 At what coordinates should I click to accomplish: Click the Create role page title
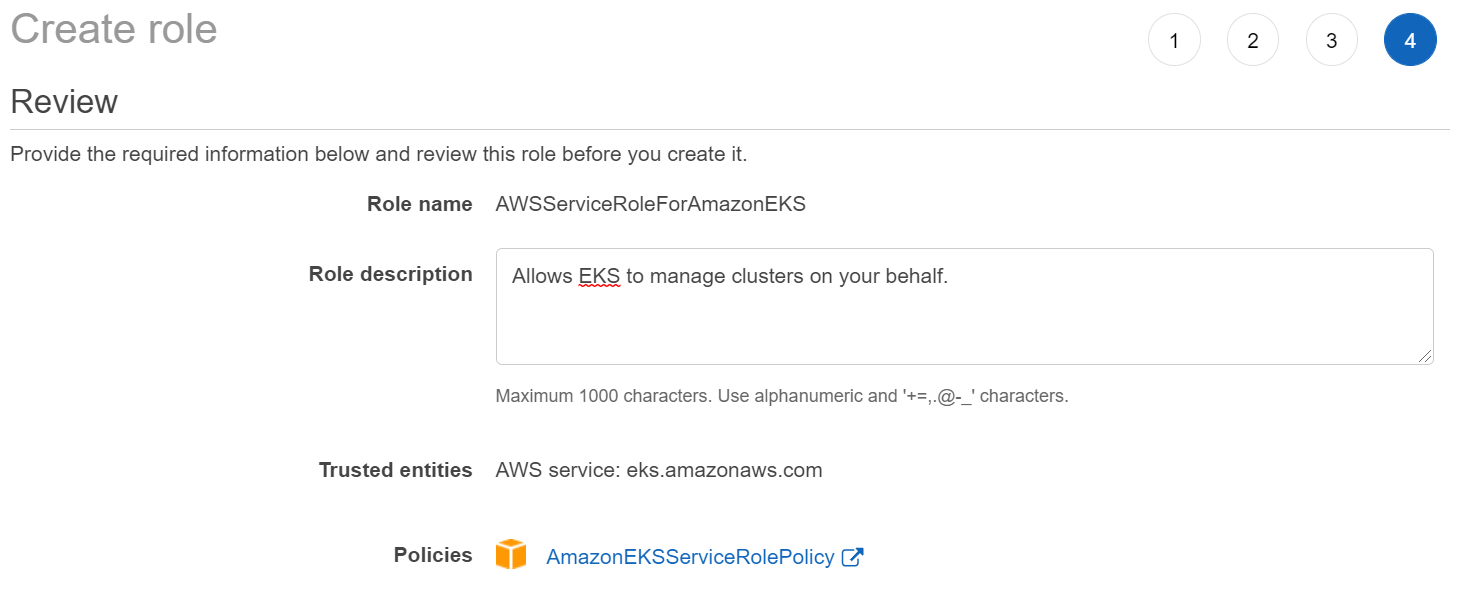[114, 29]
